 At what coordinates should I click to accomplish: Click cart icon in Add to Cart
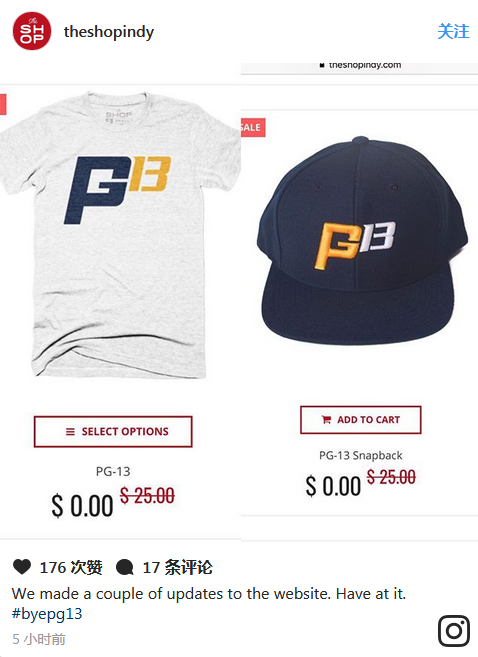tap(326, 419)
